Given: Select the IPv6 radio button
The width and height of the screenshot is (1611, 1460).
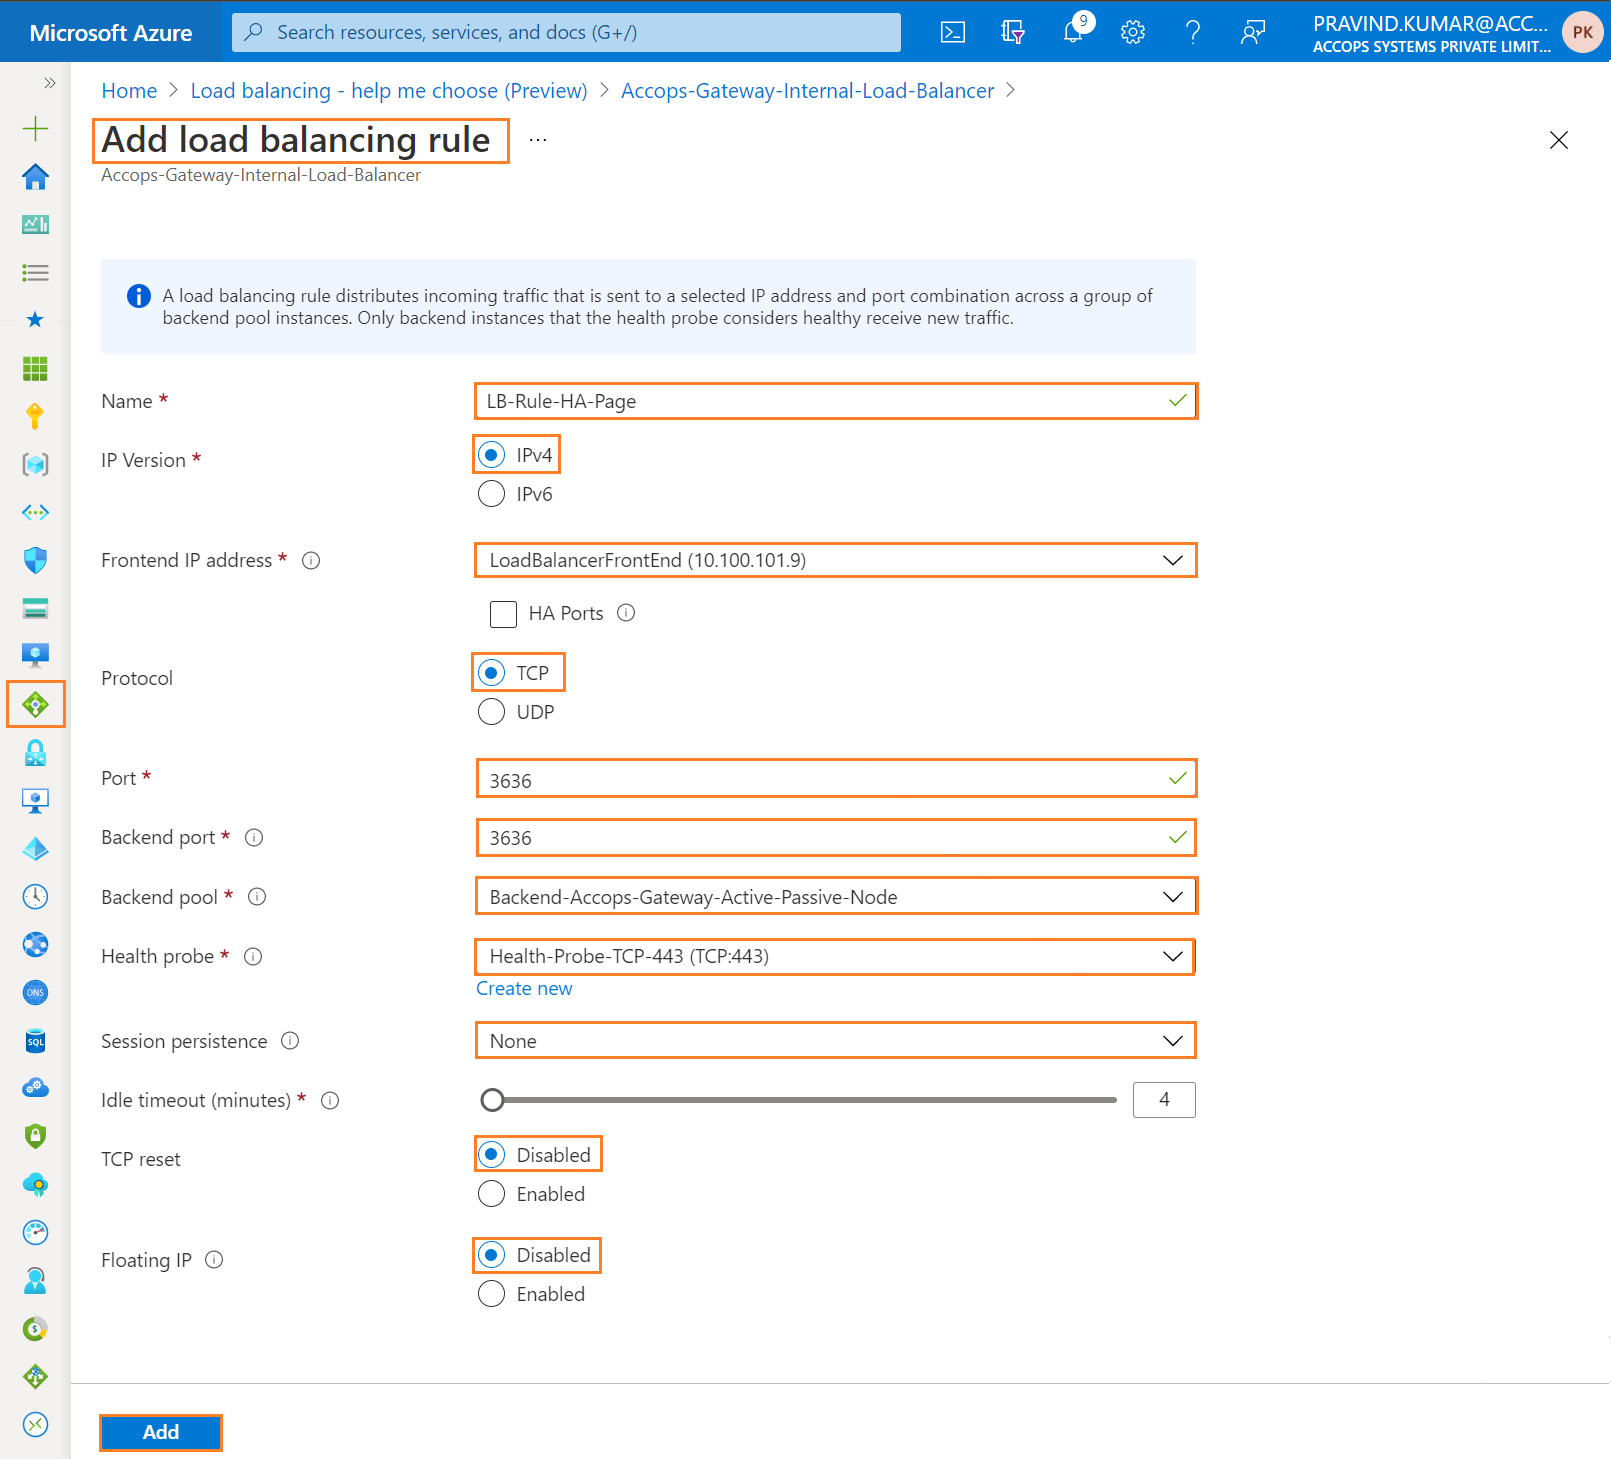Looking at the screenshot, I should (491, 494).
